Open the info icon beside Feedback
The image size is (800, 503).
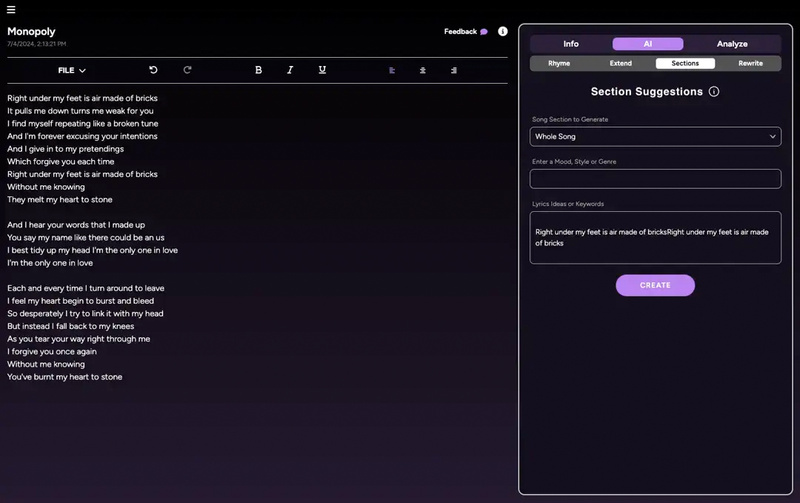[503, 31]
